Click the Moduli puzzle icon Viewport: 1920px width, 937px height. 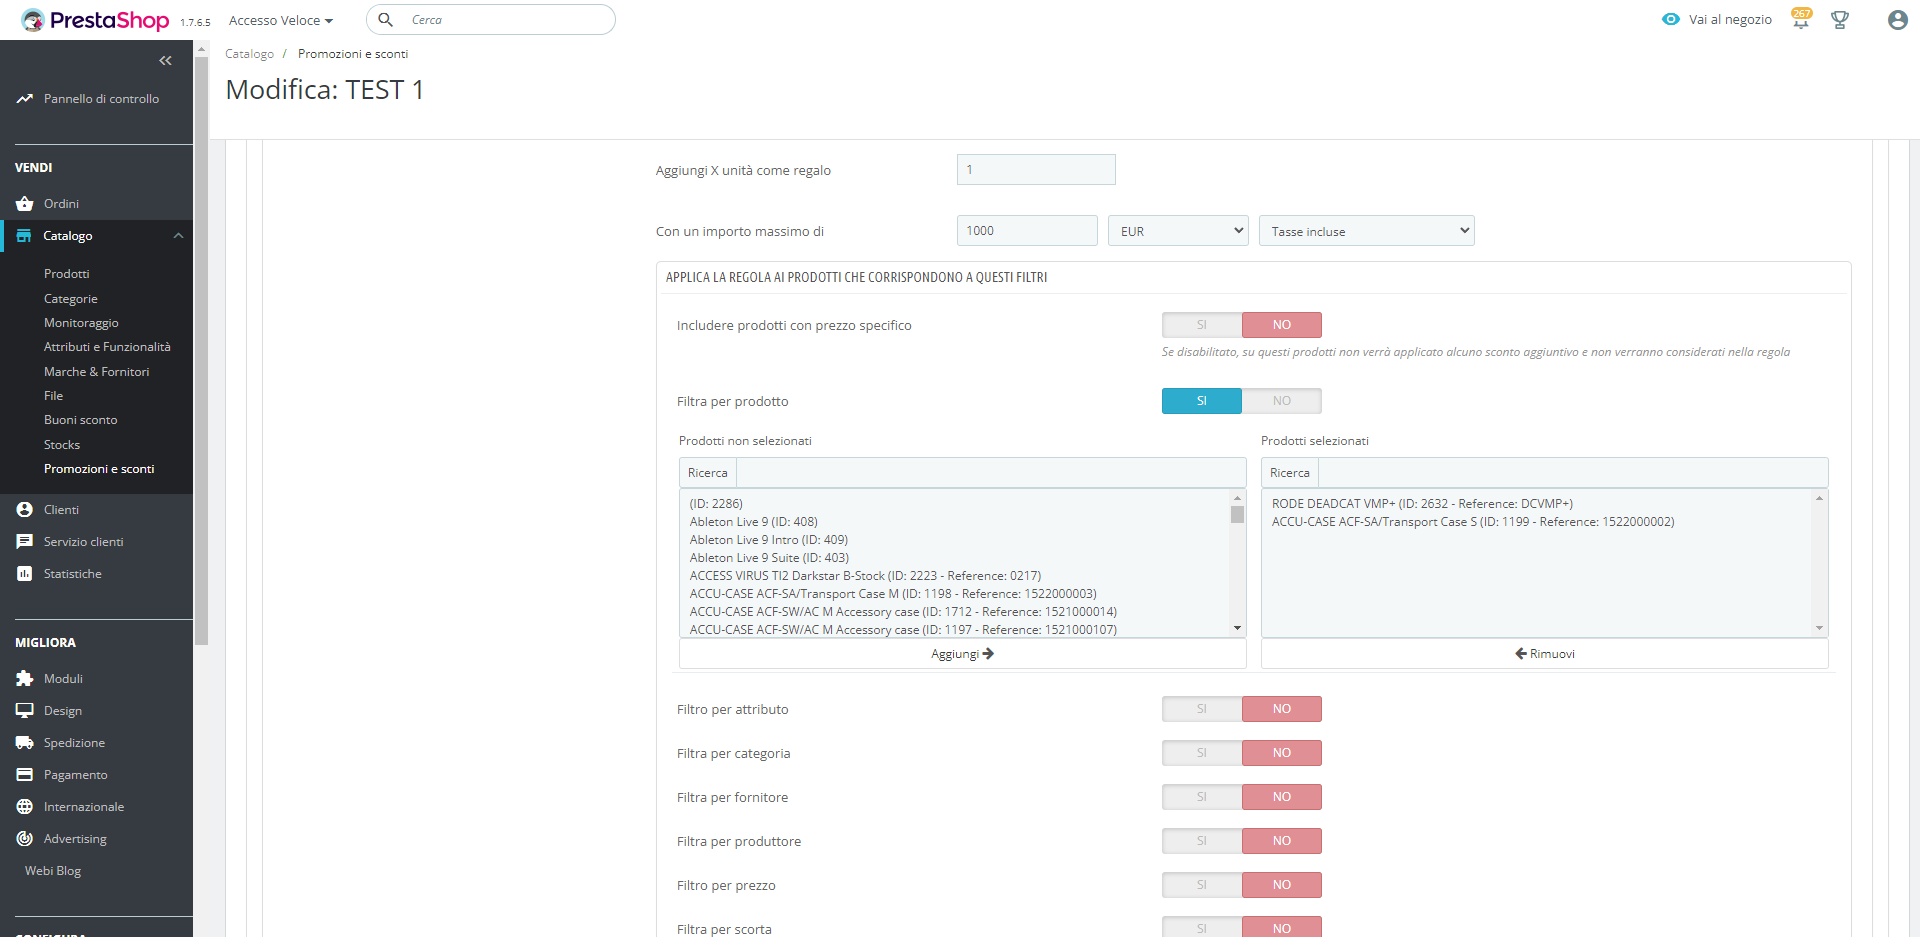pos(25,679)
